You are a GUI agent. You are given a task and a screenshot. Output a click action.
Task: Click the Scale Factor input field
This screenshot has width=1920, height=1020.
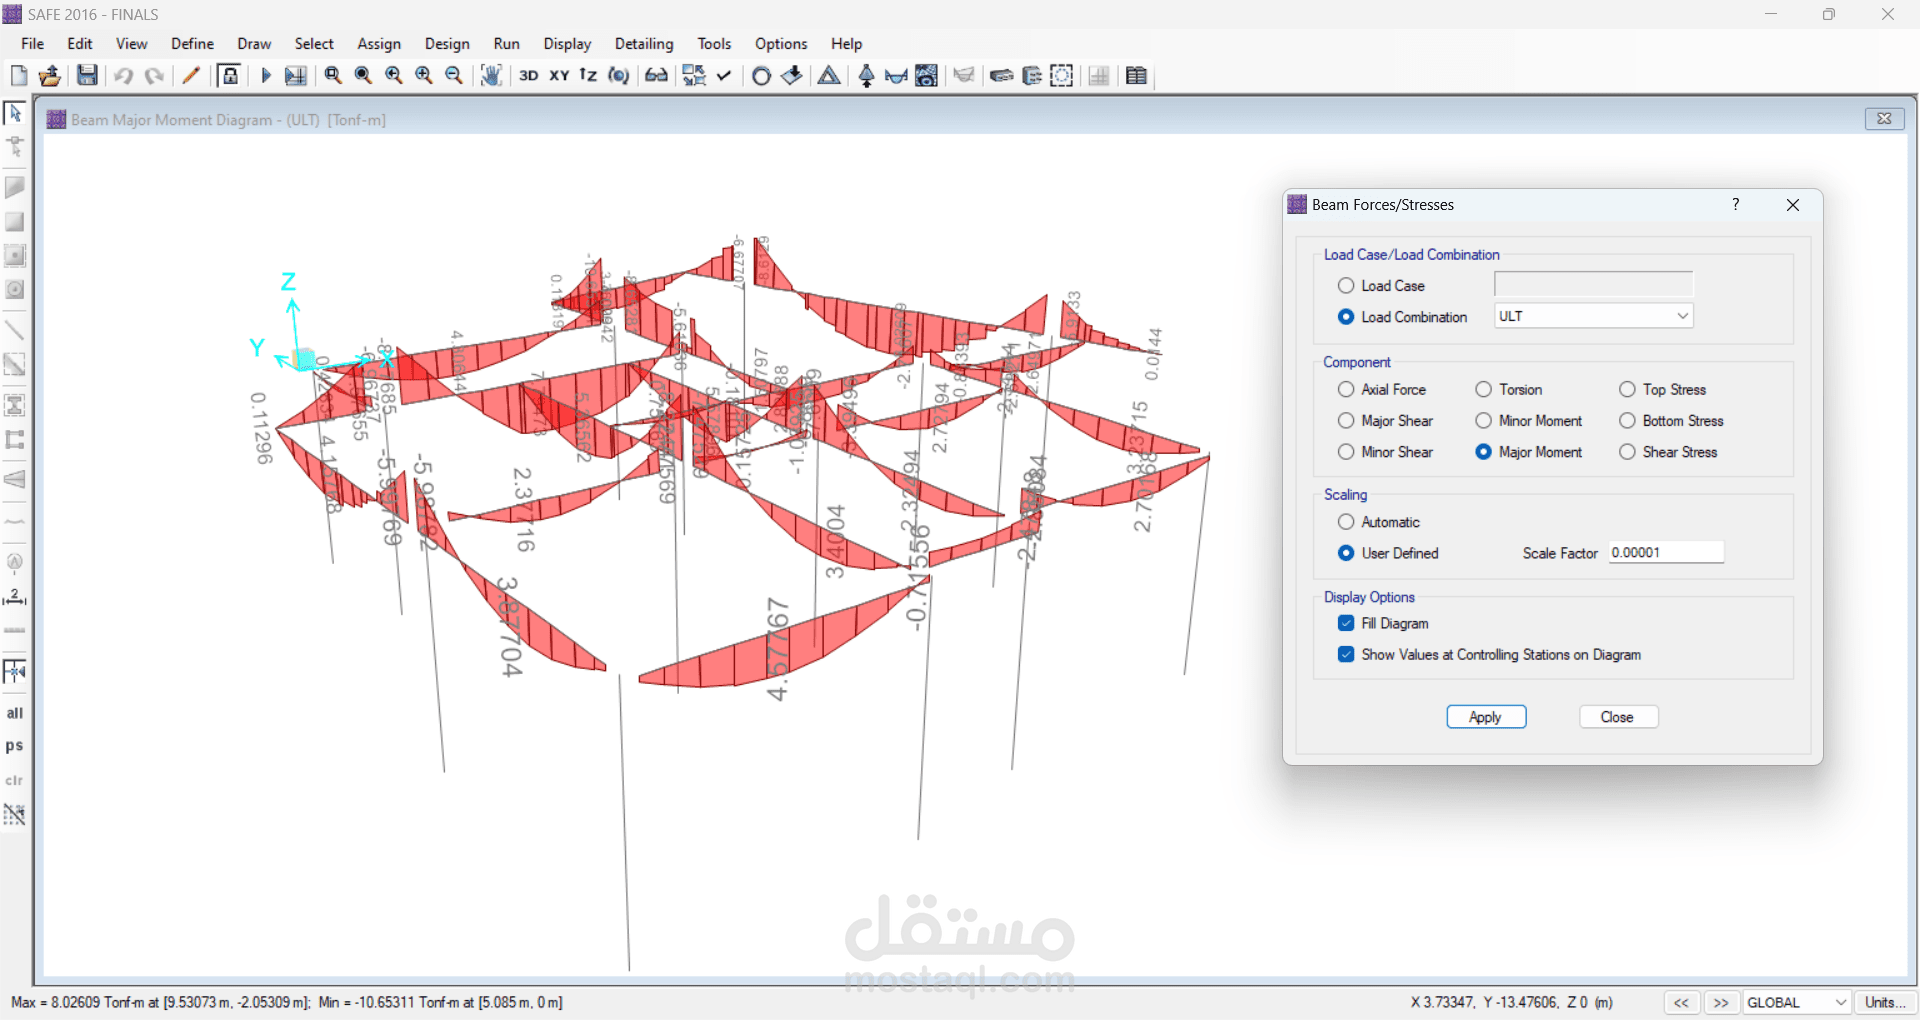pyautogui.click(x=1666, y=552)
